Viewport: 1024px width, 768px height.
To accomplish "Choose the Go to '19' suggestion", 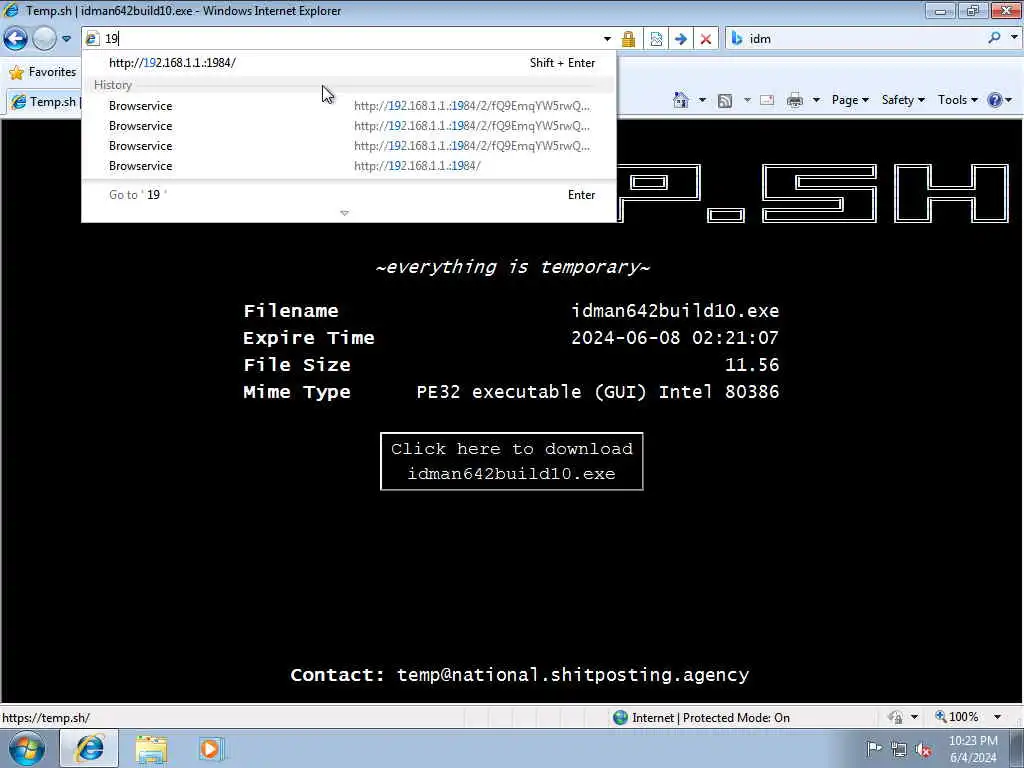I will pyautogui.click(x=349, y=195).
